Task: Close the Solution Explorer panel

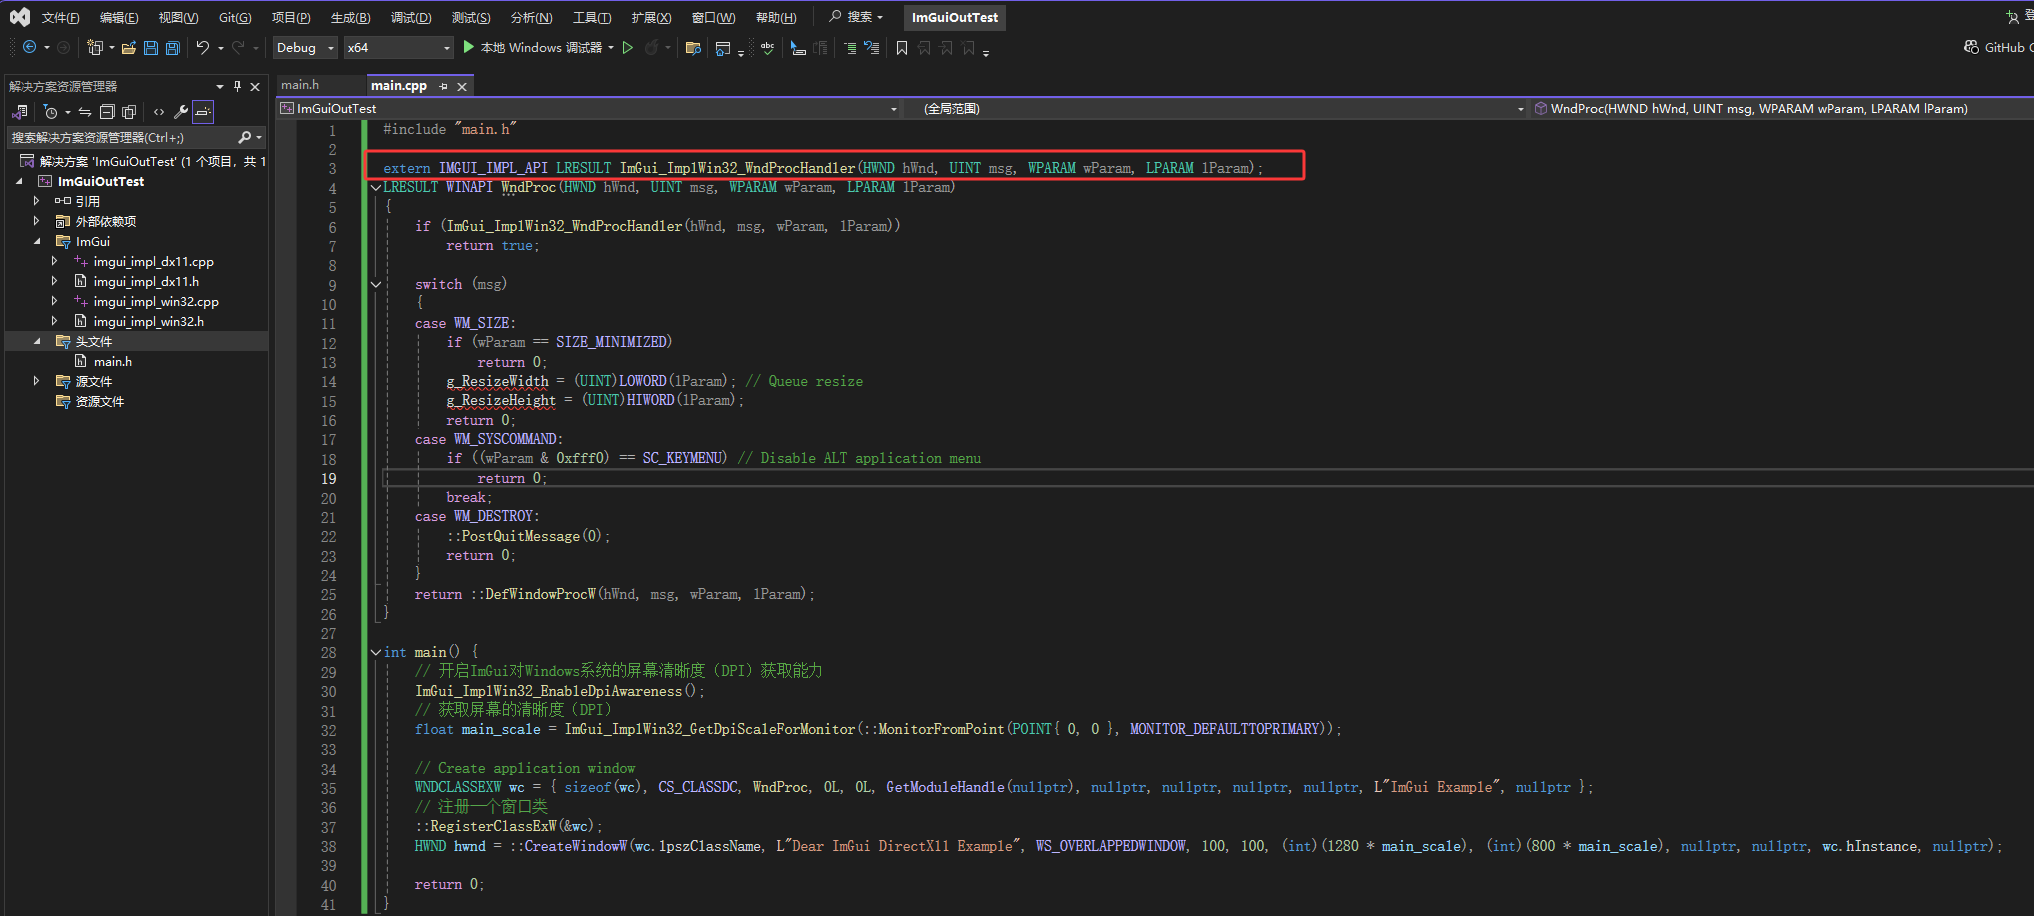Action: 255,86
